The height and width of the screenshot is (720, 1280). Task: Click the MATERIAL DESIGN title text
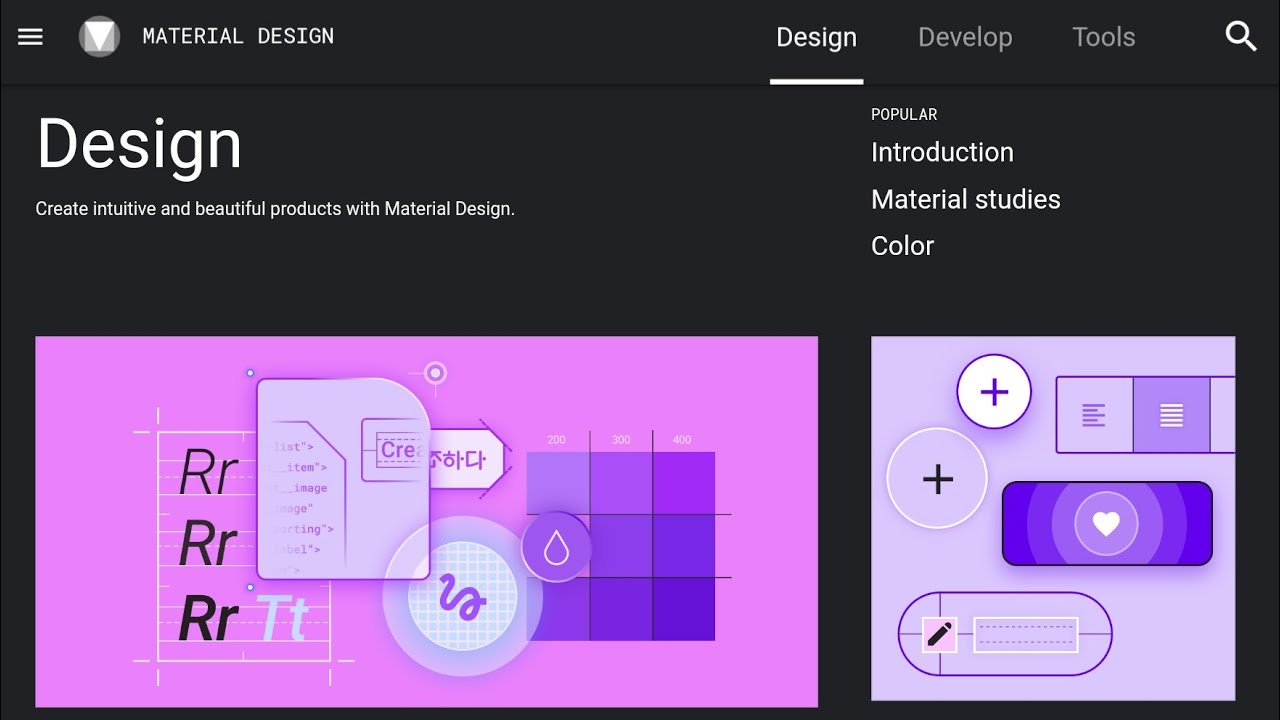pyautogui.click(x=238, y=37)
